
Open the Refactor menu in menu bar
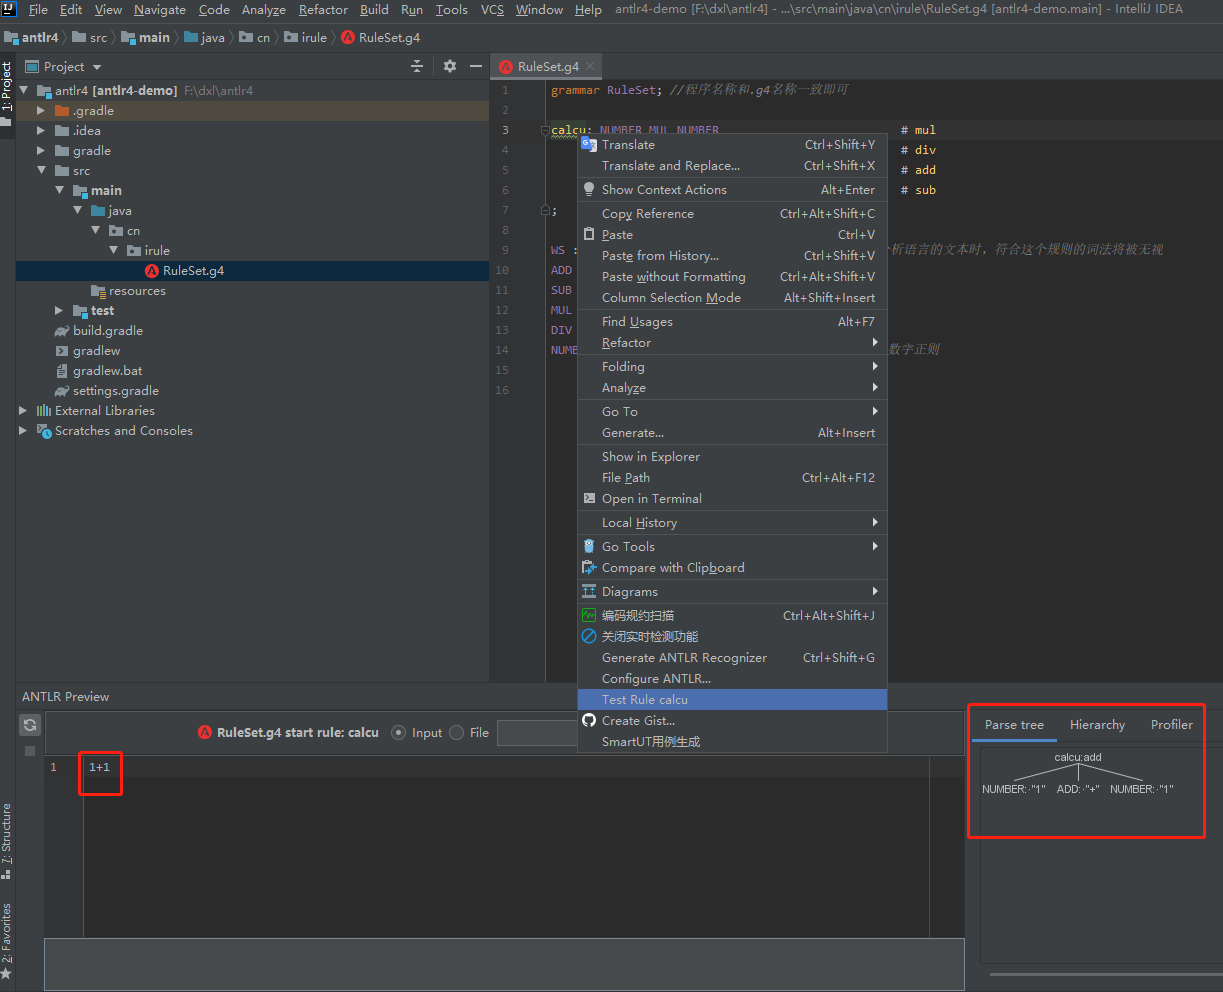point(323,9)
